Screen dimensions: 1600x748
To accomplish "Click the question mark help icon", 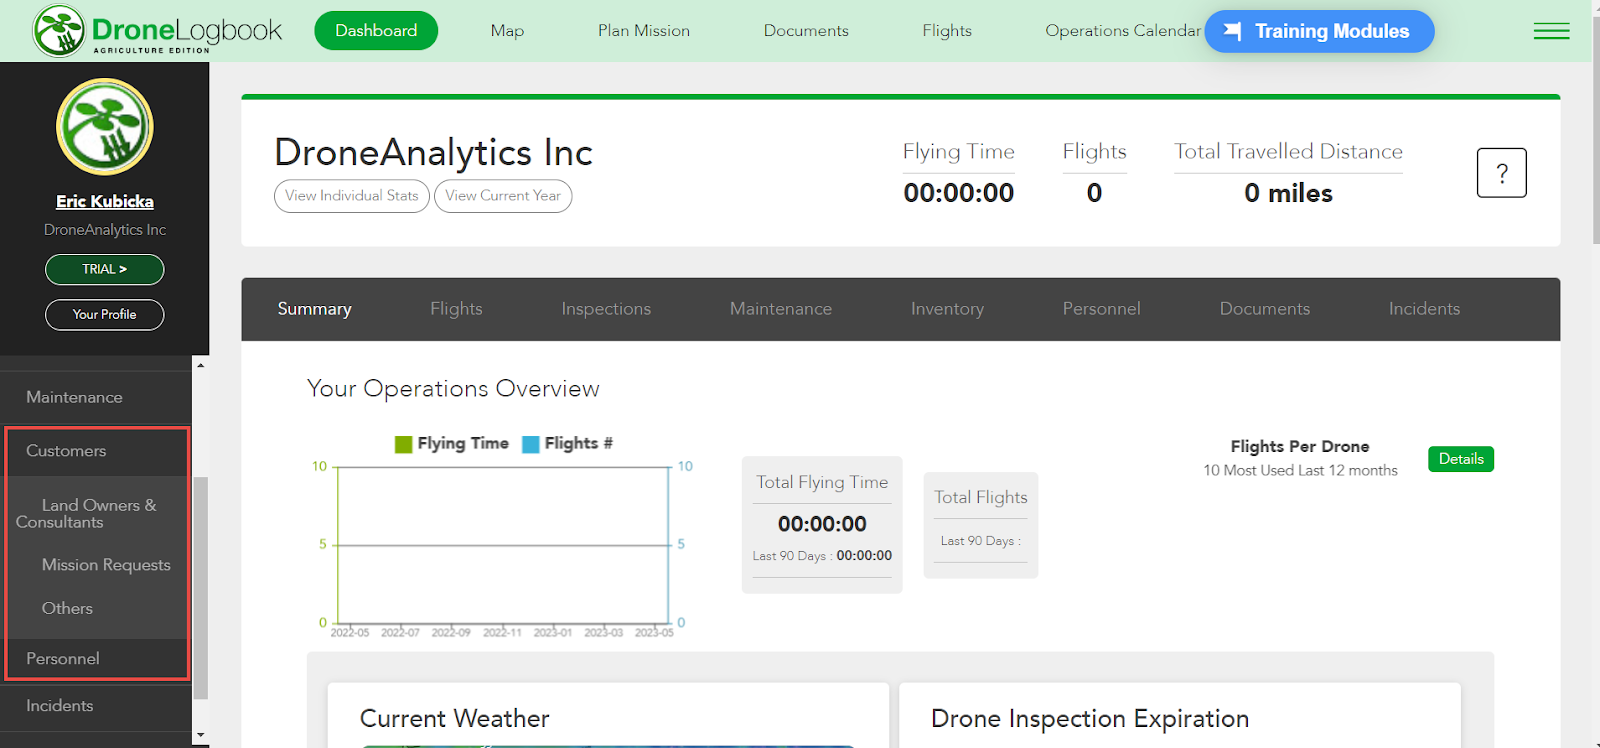I will click(x=1501, y=173).
